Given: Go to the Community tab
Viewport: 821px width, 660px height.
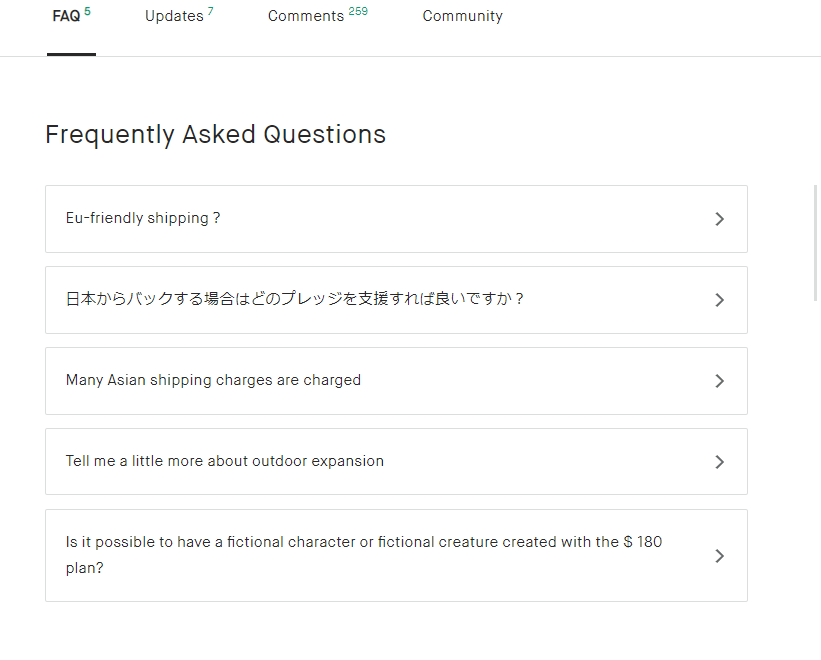Looking at the screenshot, I should tap(462, 16).
